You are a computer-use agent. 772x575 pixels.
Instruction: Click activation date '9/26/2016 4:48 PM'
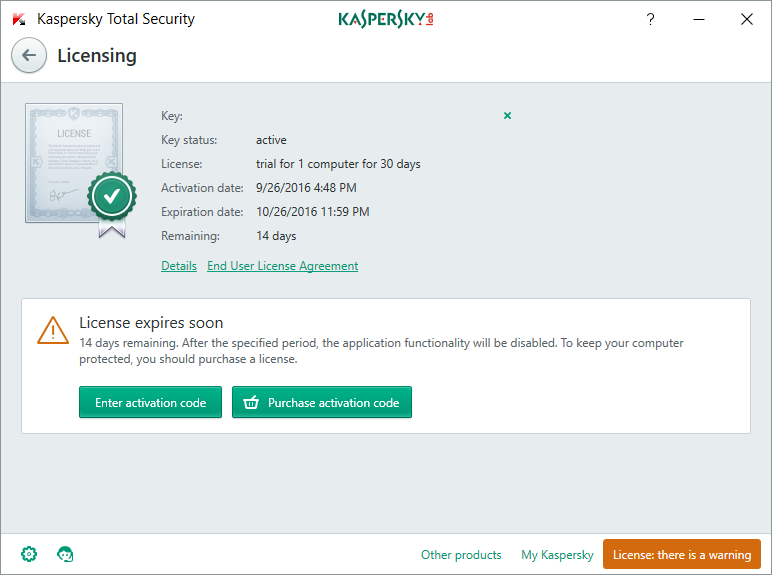(x=306, y=188)
